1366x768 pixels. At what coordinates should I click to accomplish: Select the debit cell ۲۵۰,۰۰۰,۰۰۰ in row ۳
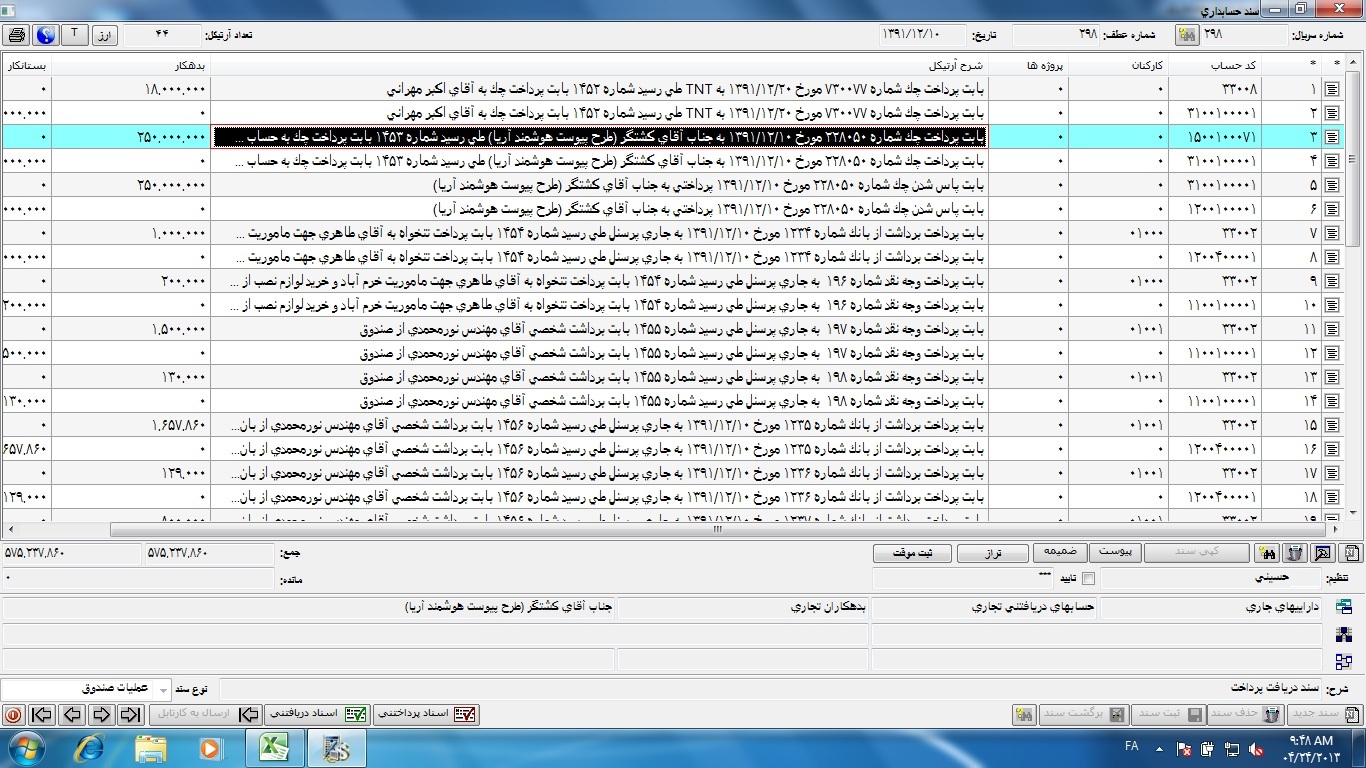tap(131, 136)
